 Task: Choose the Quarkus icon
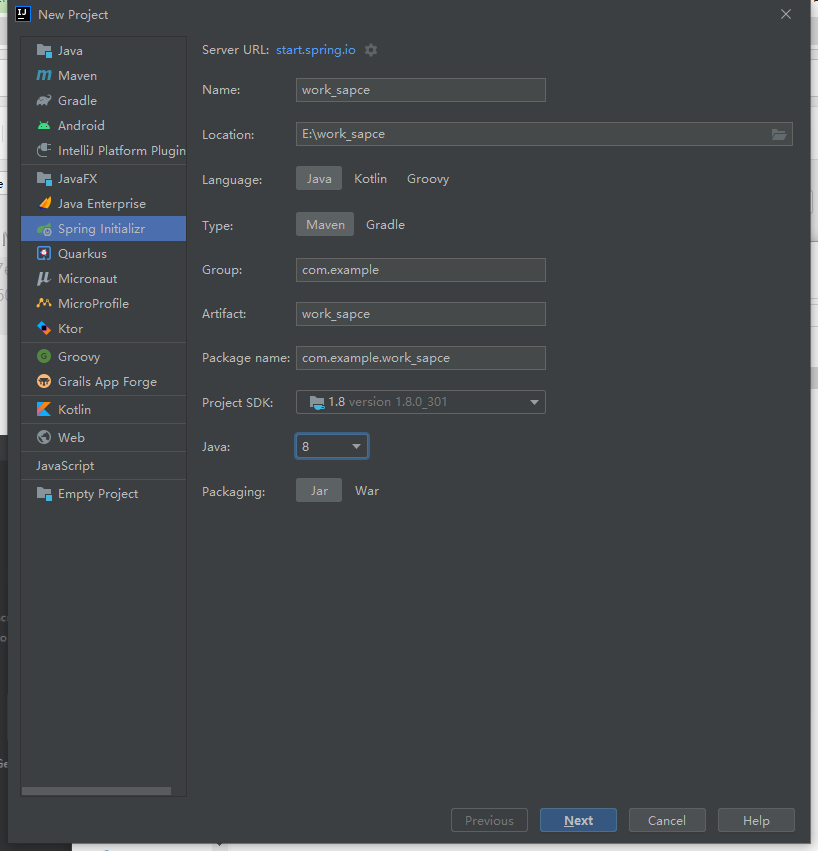click(44, 253)
